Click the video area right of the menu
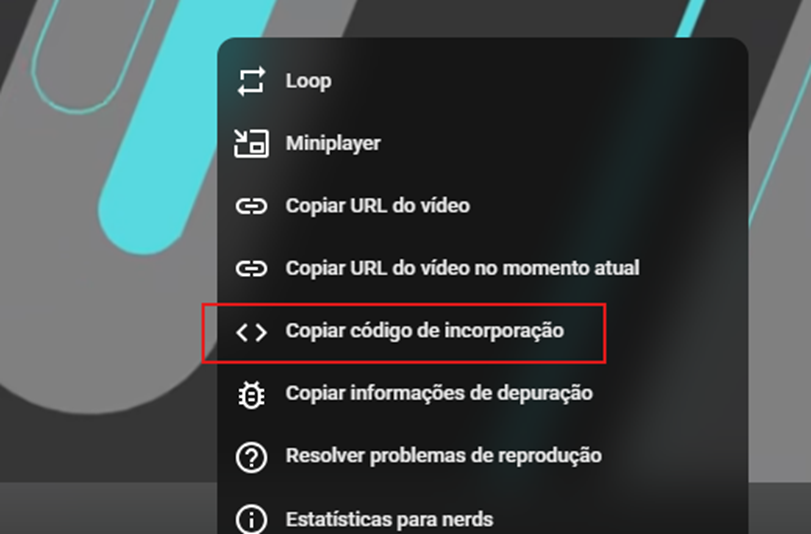The width and height of the screenshot is (811, 534). point(779,259)
